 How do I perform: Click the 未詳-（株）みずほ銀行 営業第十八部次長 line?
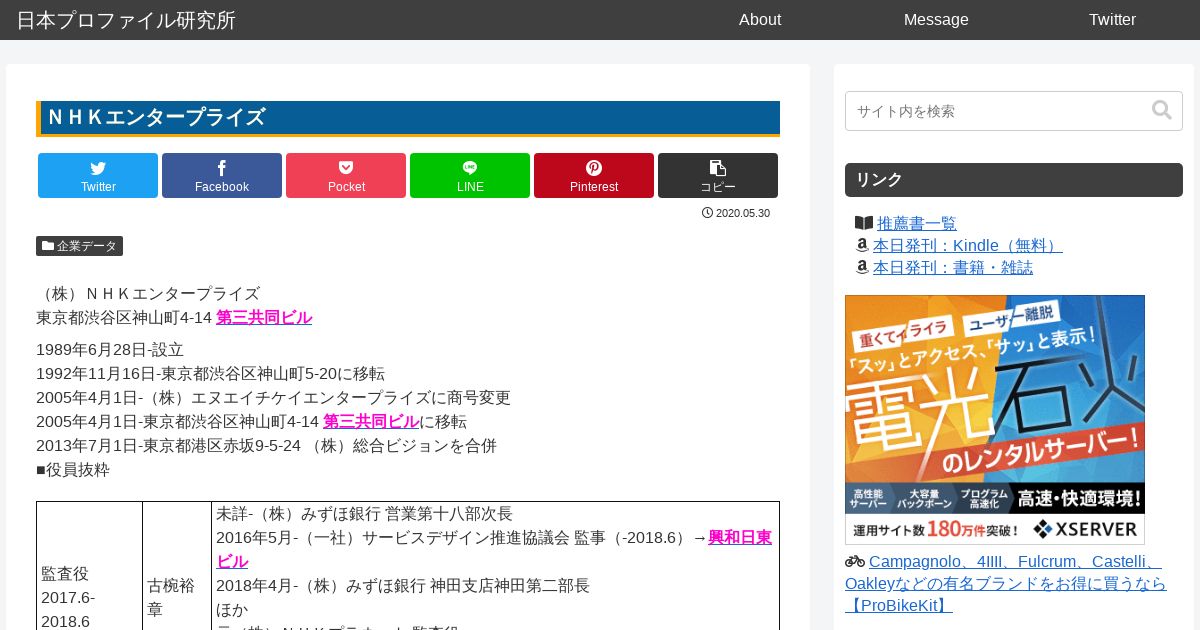point(364,514)
